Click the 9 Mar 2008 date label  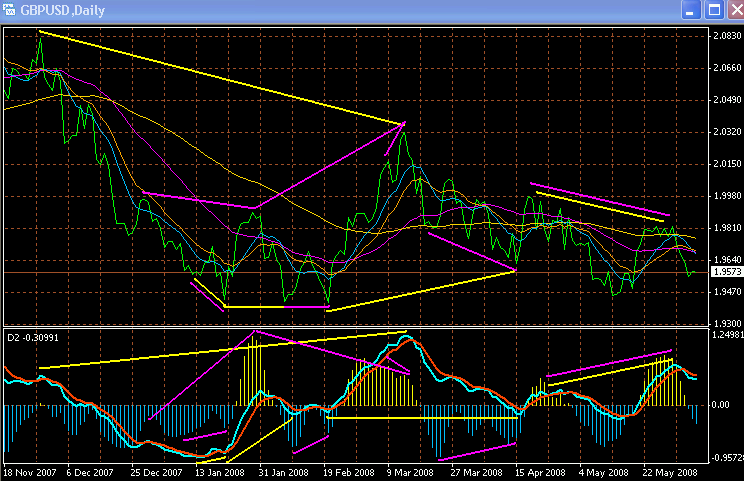[410, 473]
